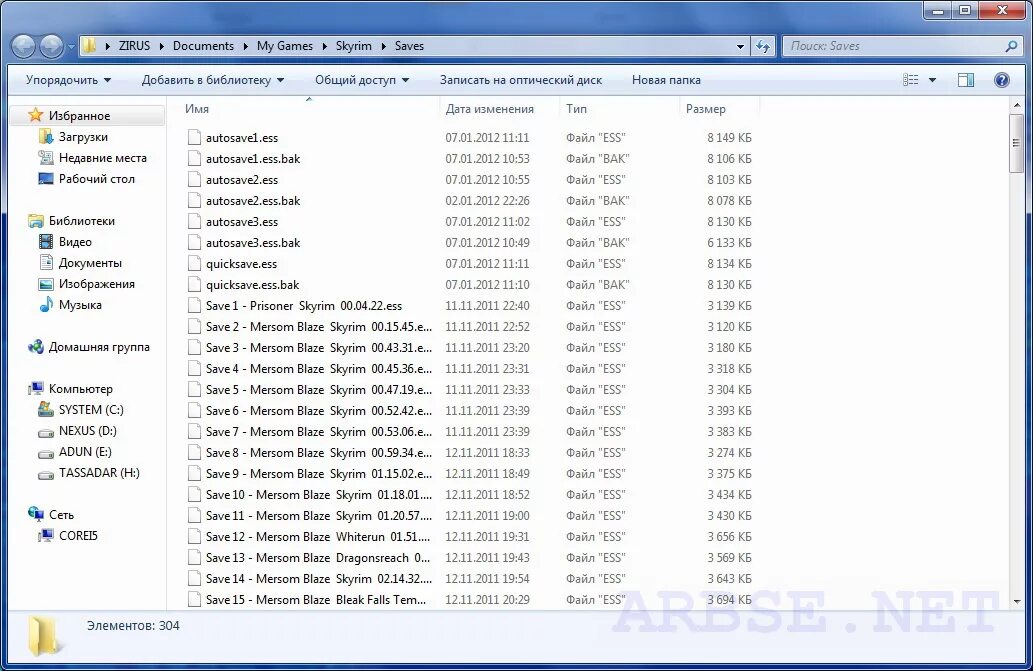Create a folder with Новая папка
1033x671 pixels.
(x=666, y=80)
